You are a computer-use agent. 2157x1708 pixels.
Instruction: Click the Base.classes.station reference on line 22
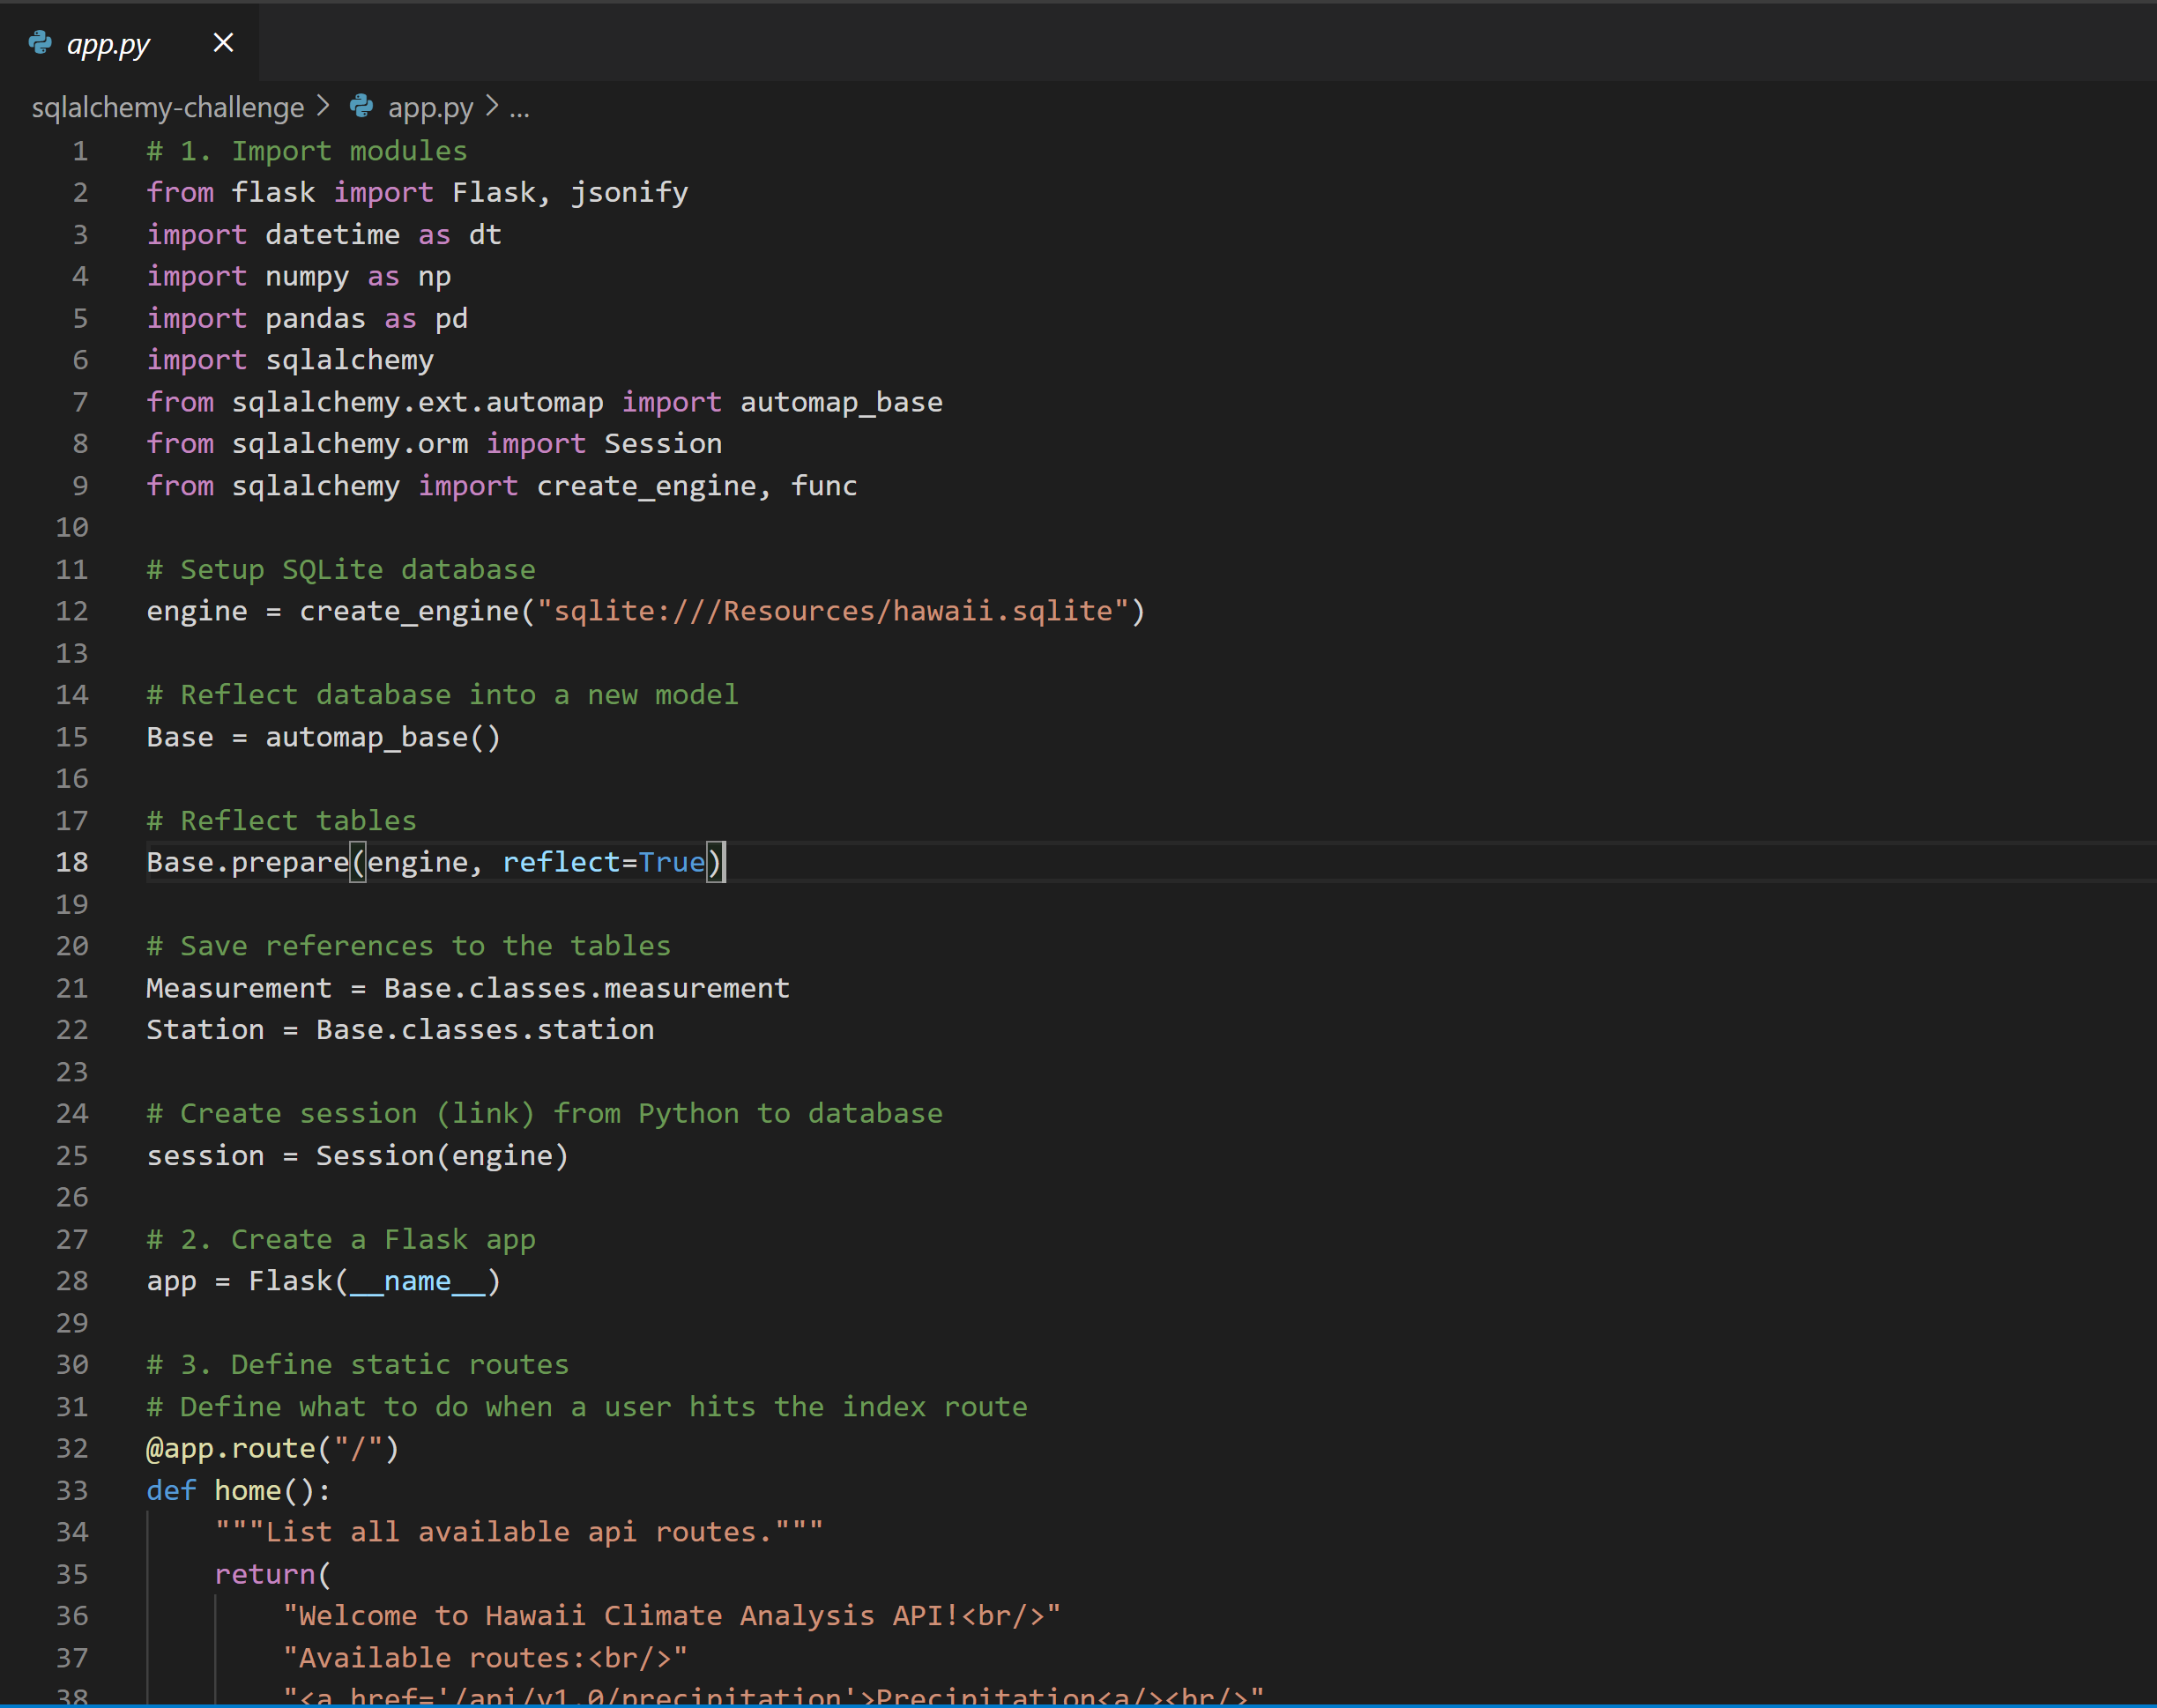(x=484, y=1029)
